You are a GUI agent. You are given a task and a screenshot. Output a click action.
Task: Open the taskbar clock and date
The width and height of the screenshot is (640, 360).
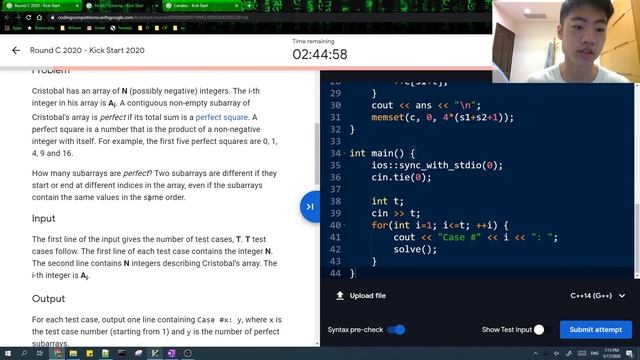tap(611, 353)
